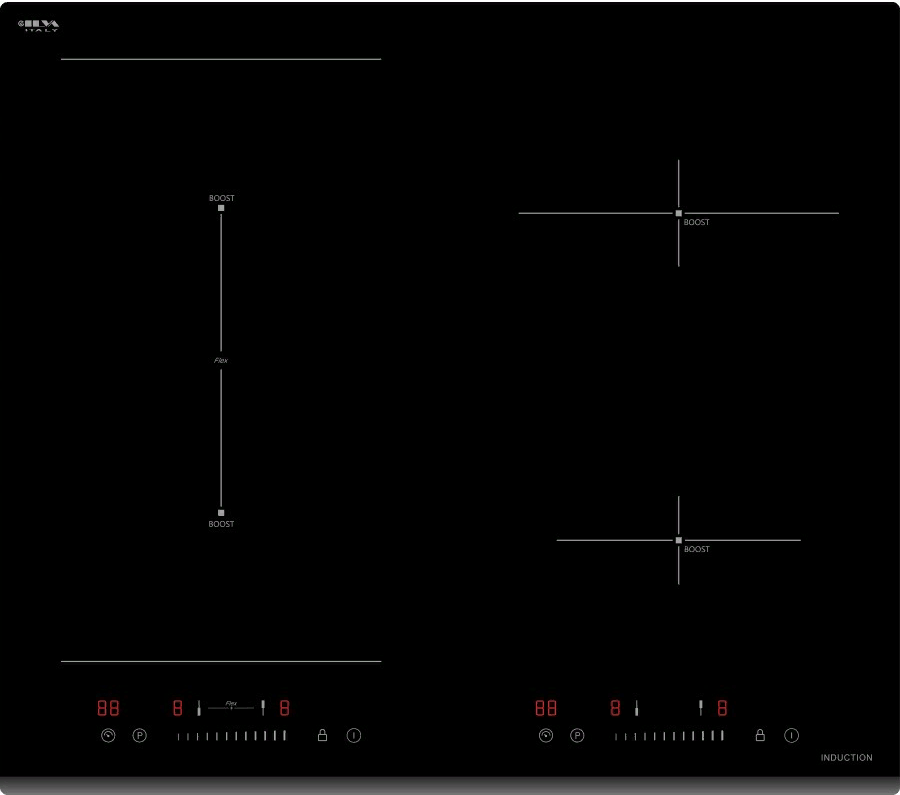Tap the left panel P boost button
This screenshot has height=795, width=900.
140,735
